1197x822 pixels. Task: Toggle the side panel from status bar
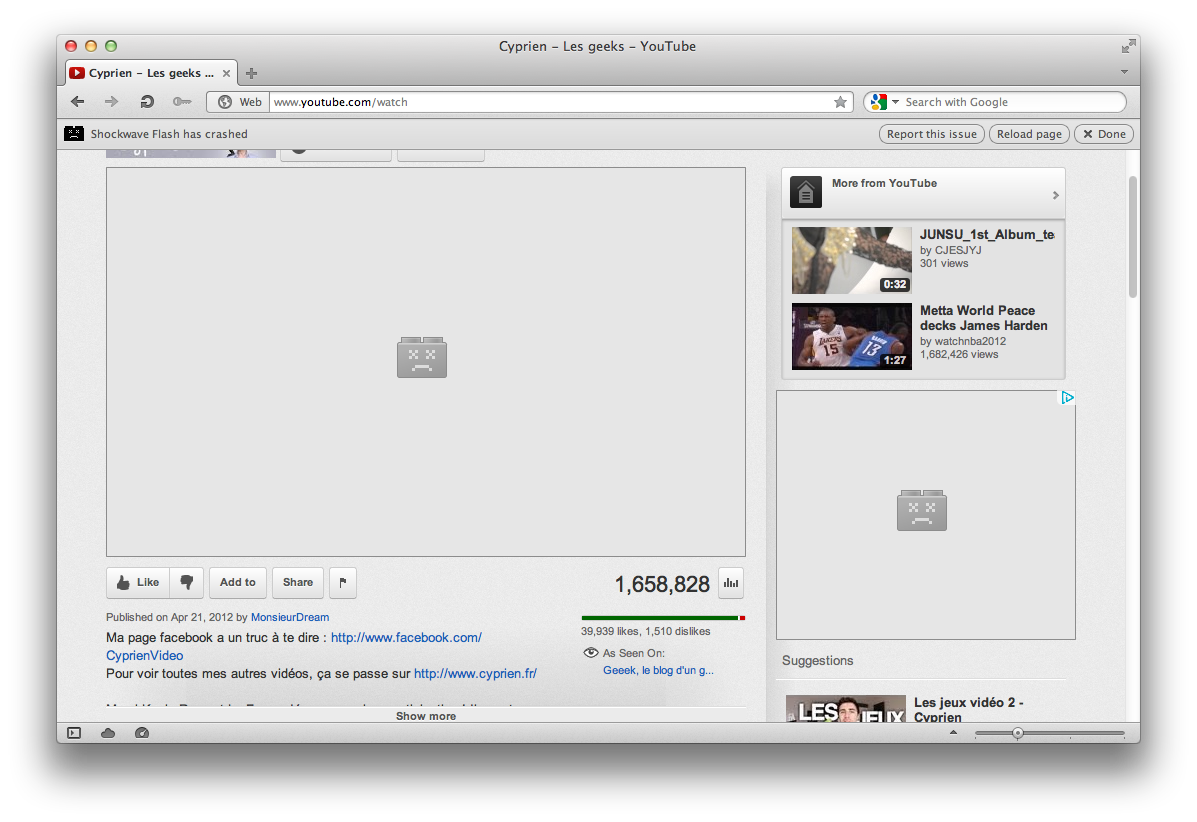(74, 733)
